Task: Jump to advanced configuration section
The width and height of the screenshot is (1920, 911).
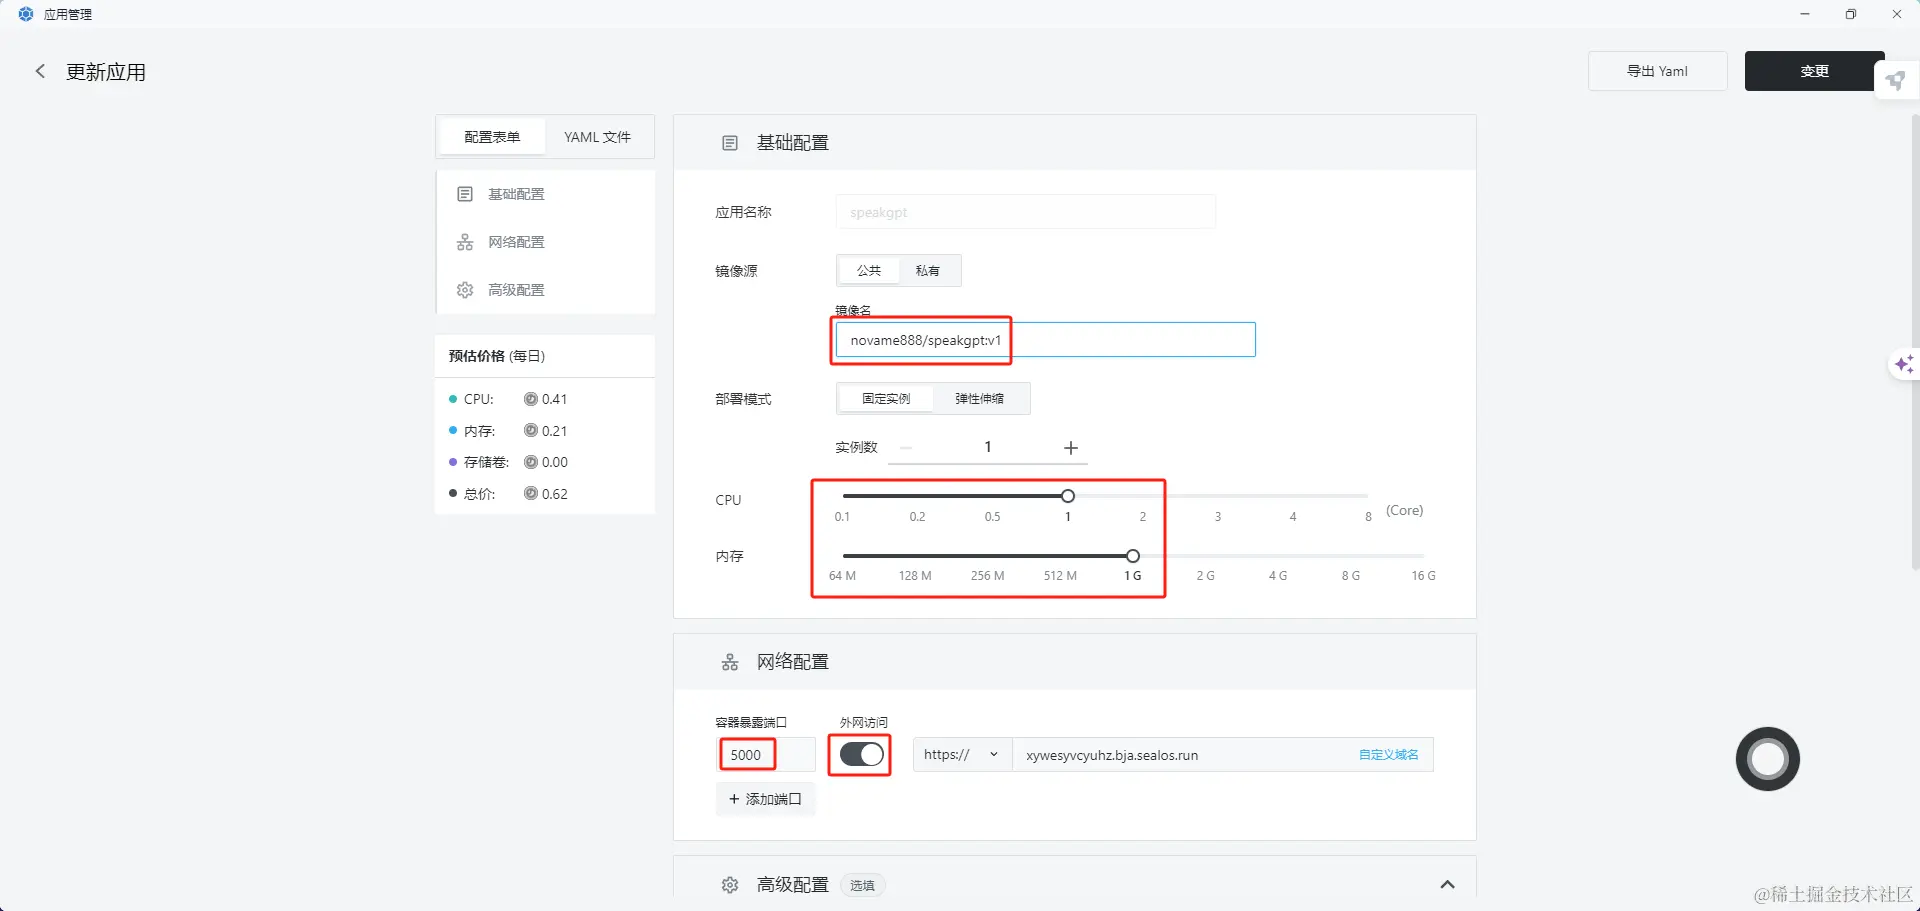Action: coord(545,290)
